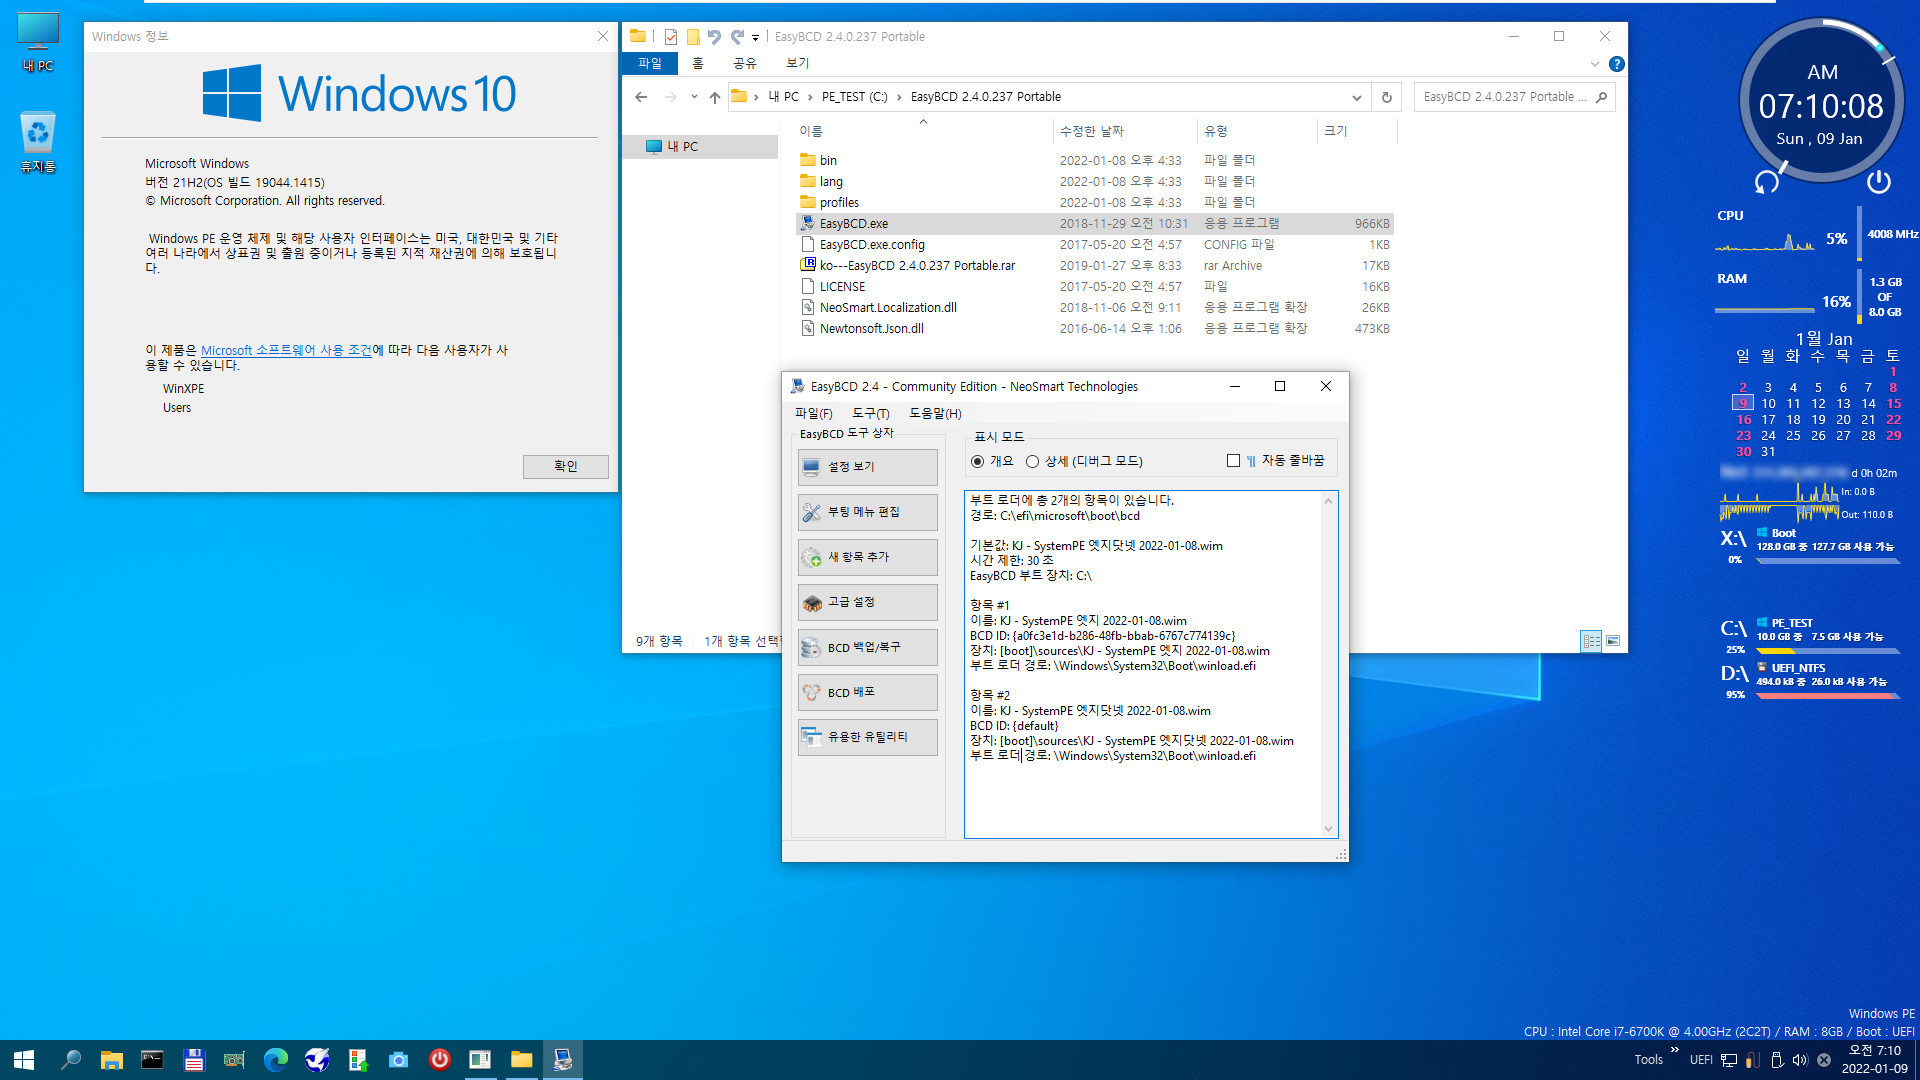Screen dimensions: 1920x1080
Task: Select NeoSmart.Localization.dll file
Action: (1095, 307)
